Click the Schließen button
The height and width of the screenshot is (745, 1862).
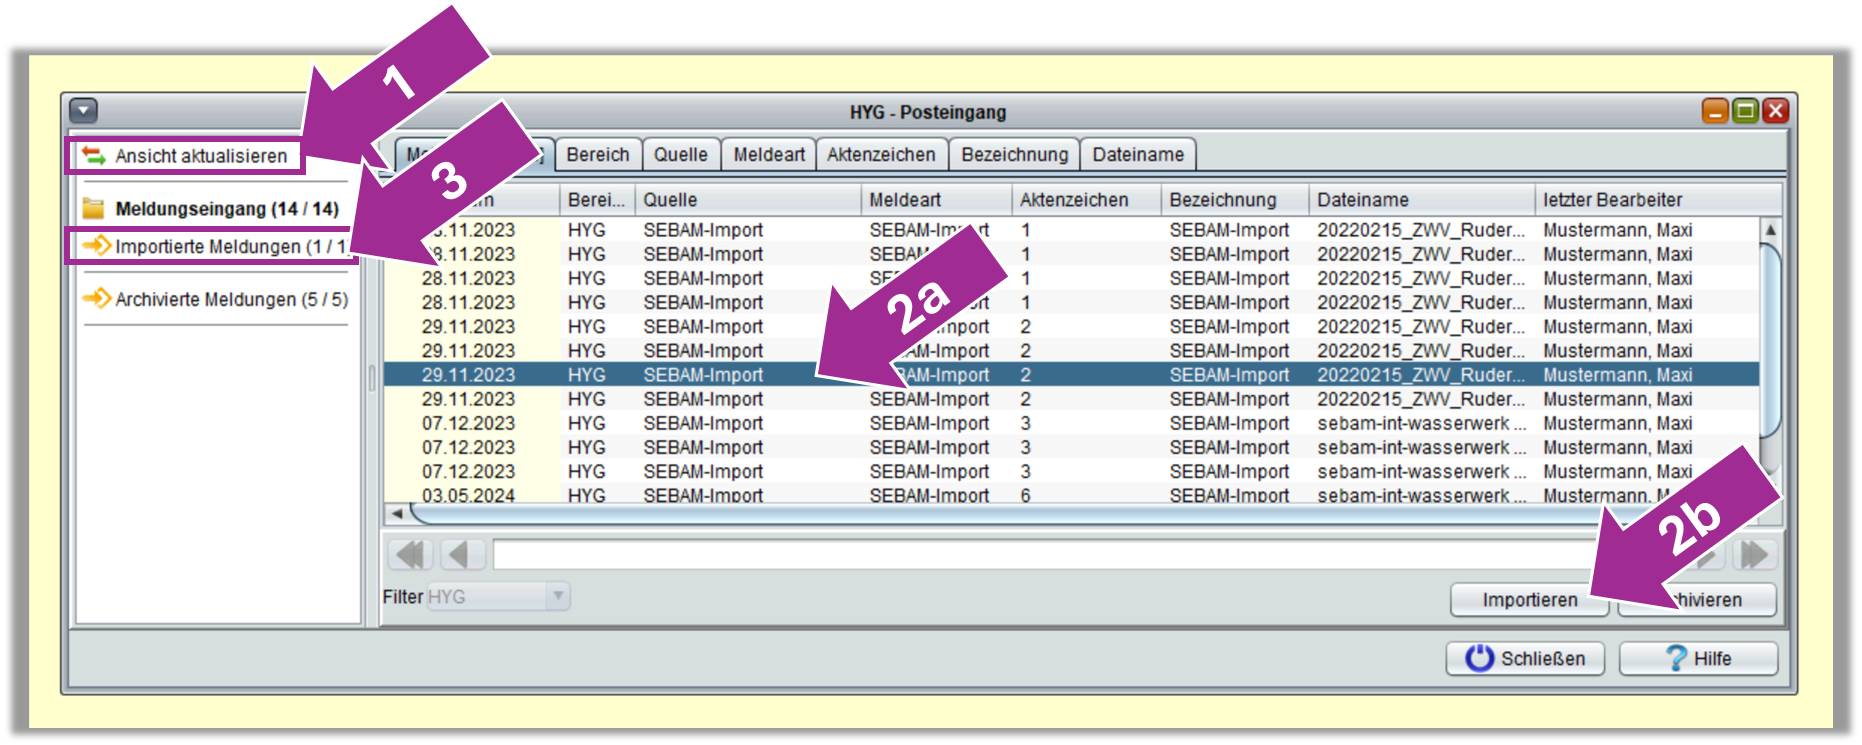pos(1525,658)
